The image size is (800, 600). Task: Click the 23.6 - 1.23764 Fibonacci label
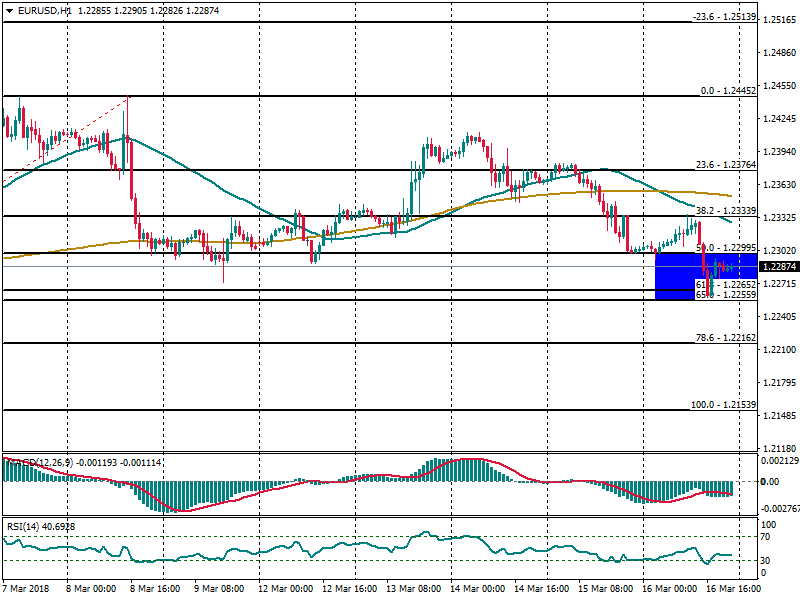tap(725, 165)
